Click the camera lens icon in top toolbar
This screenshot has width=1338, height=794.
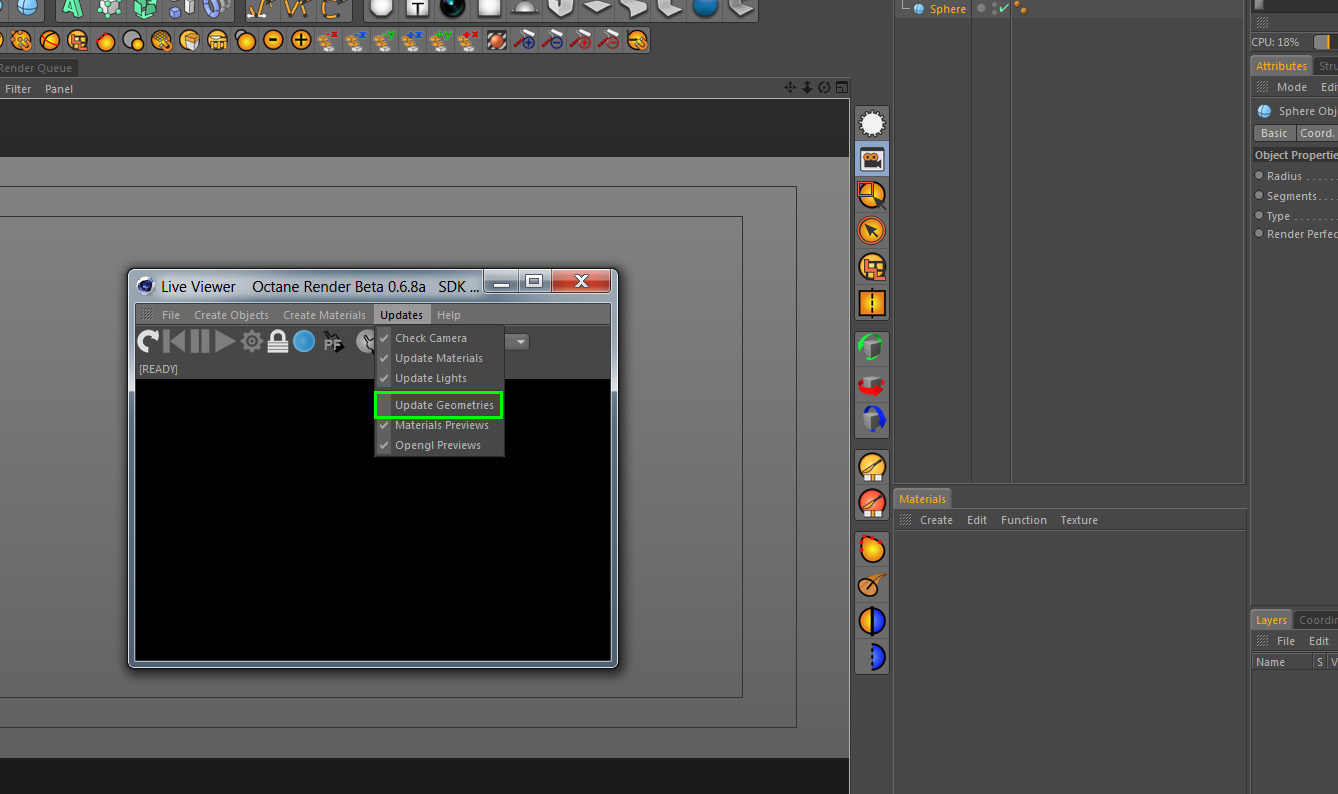[x=453, y=8]
